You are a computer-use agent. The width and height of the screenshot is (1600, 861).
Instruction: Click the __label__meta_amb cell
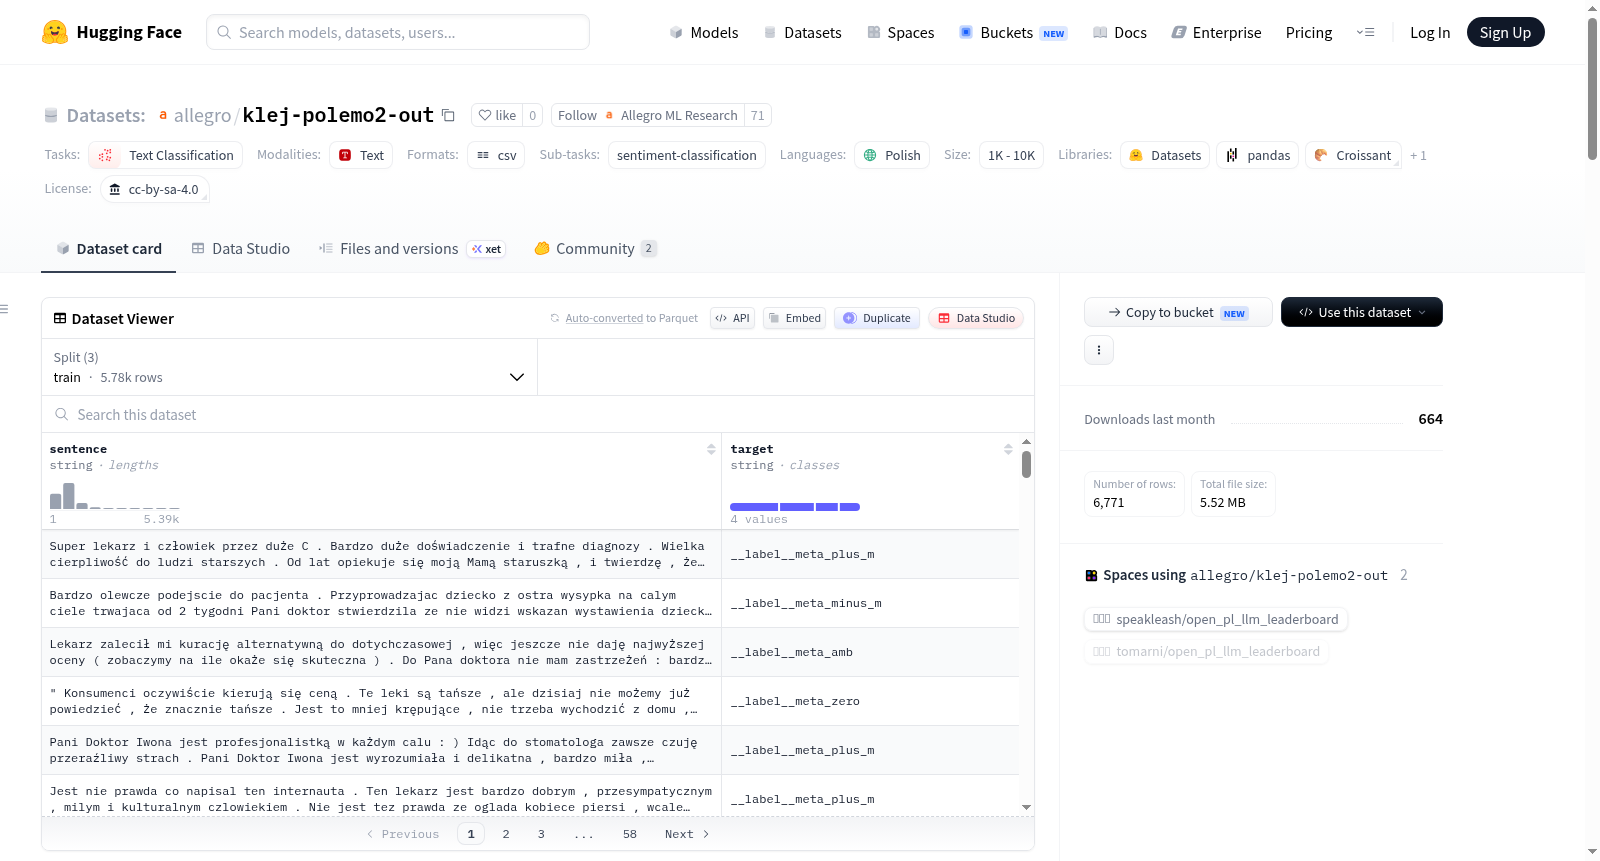tap(870, 652)
